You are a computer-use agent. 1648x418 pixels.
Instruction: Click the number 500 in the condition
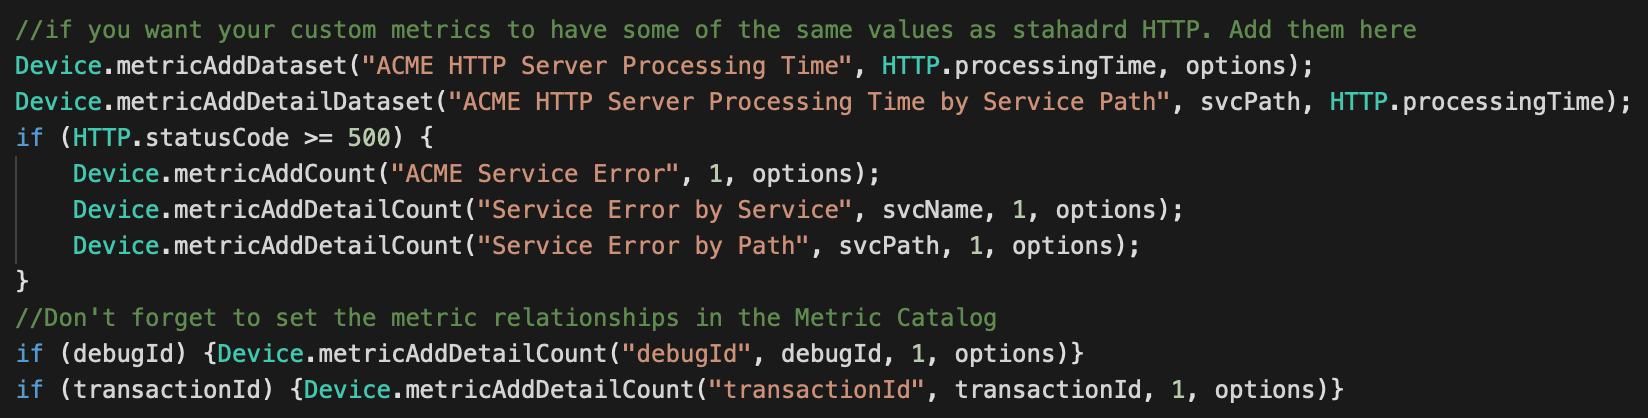tap(369, 138)
